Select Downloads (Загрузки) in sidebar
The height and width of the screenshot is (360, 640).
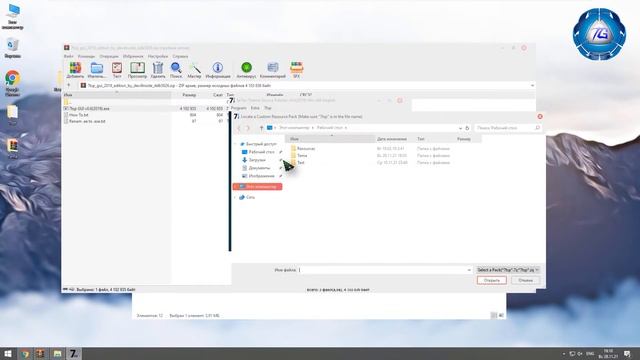tap(257, 160)
